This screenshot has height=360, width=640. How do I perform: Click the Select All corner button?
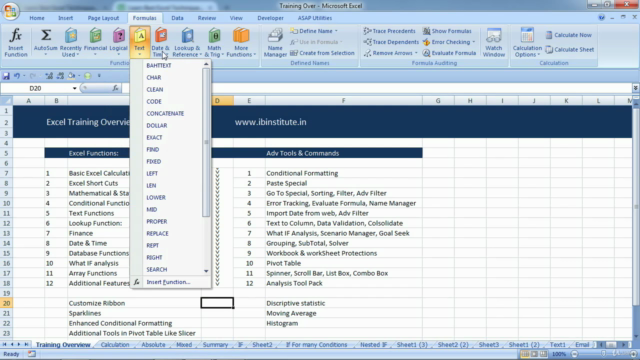click(x=7, y=100)
